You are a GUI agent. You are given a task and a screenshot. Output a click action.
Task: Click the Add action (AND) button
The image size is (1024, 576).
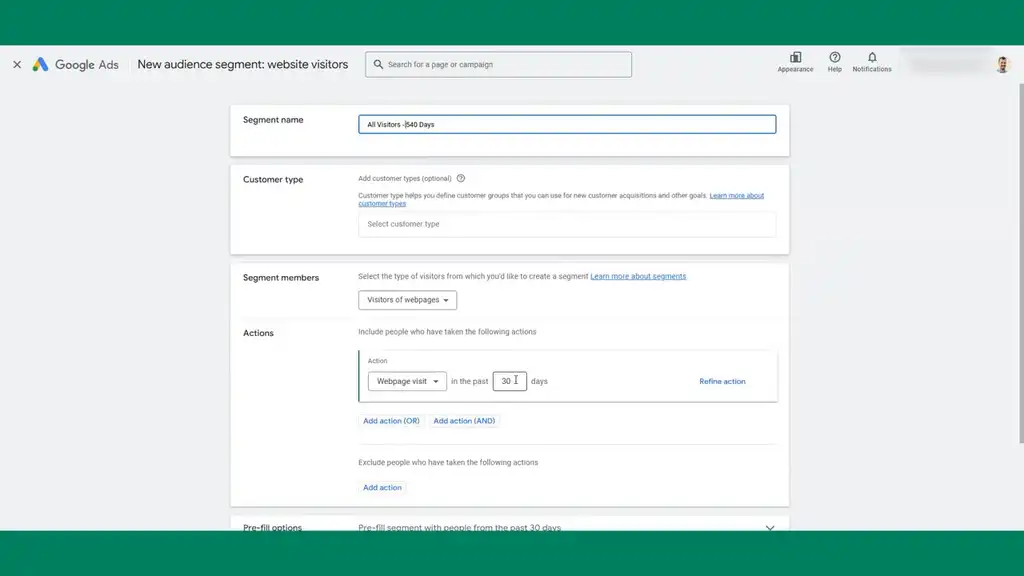tap(464, 421)
